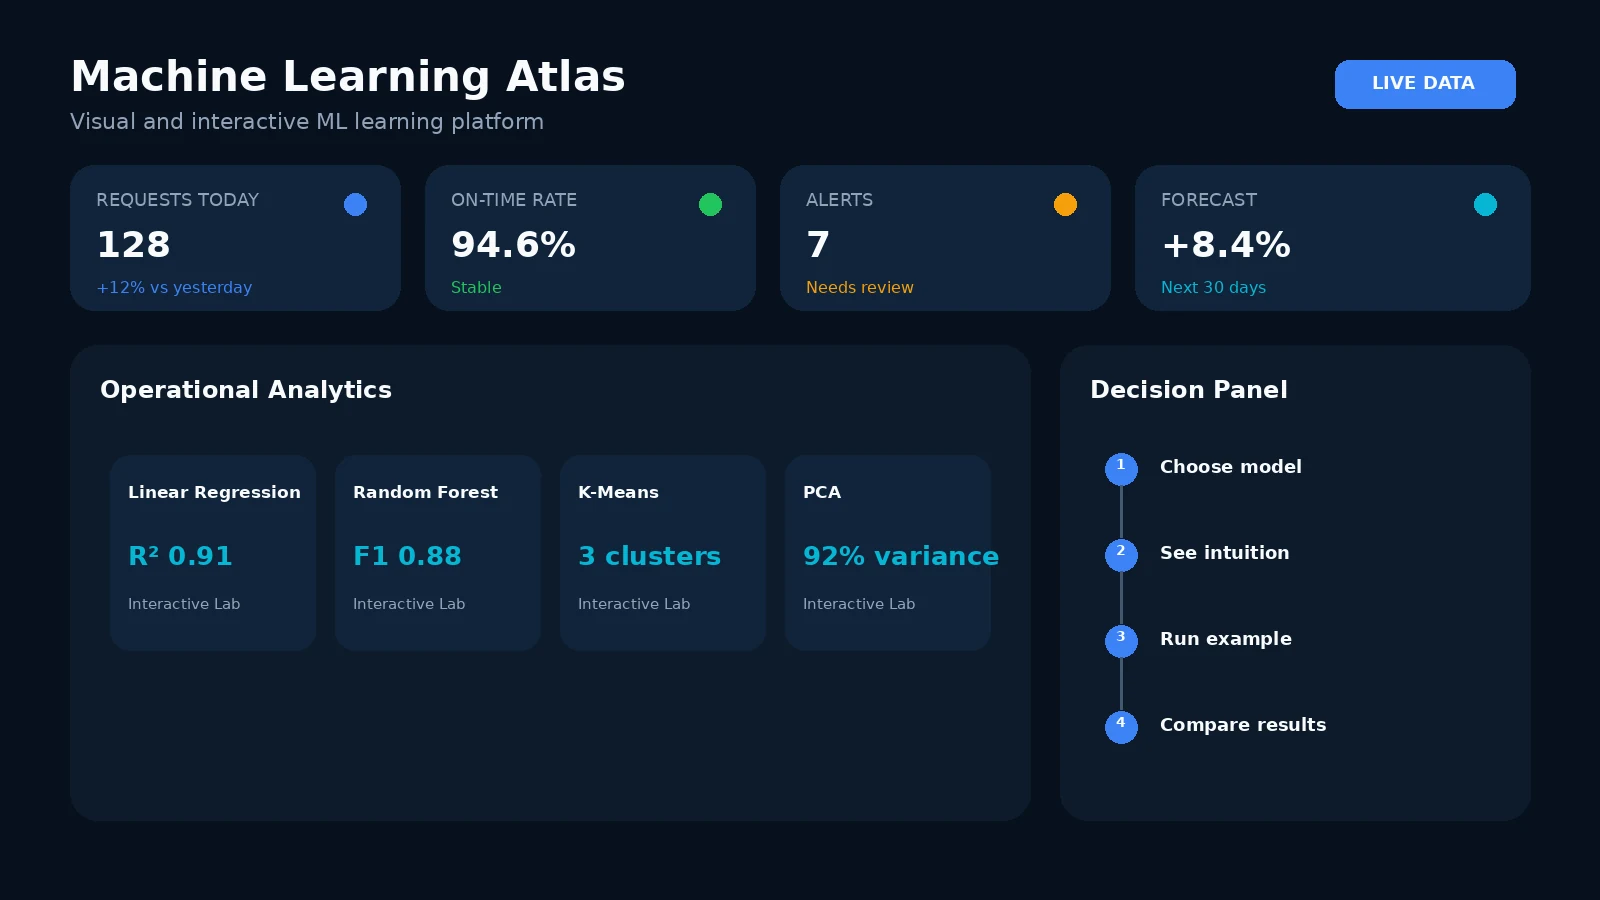This screenshot has height=900, width=1600.
Task: Click the '92% variance' metric
Action: [x=901, y=556]
